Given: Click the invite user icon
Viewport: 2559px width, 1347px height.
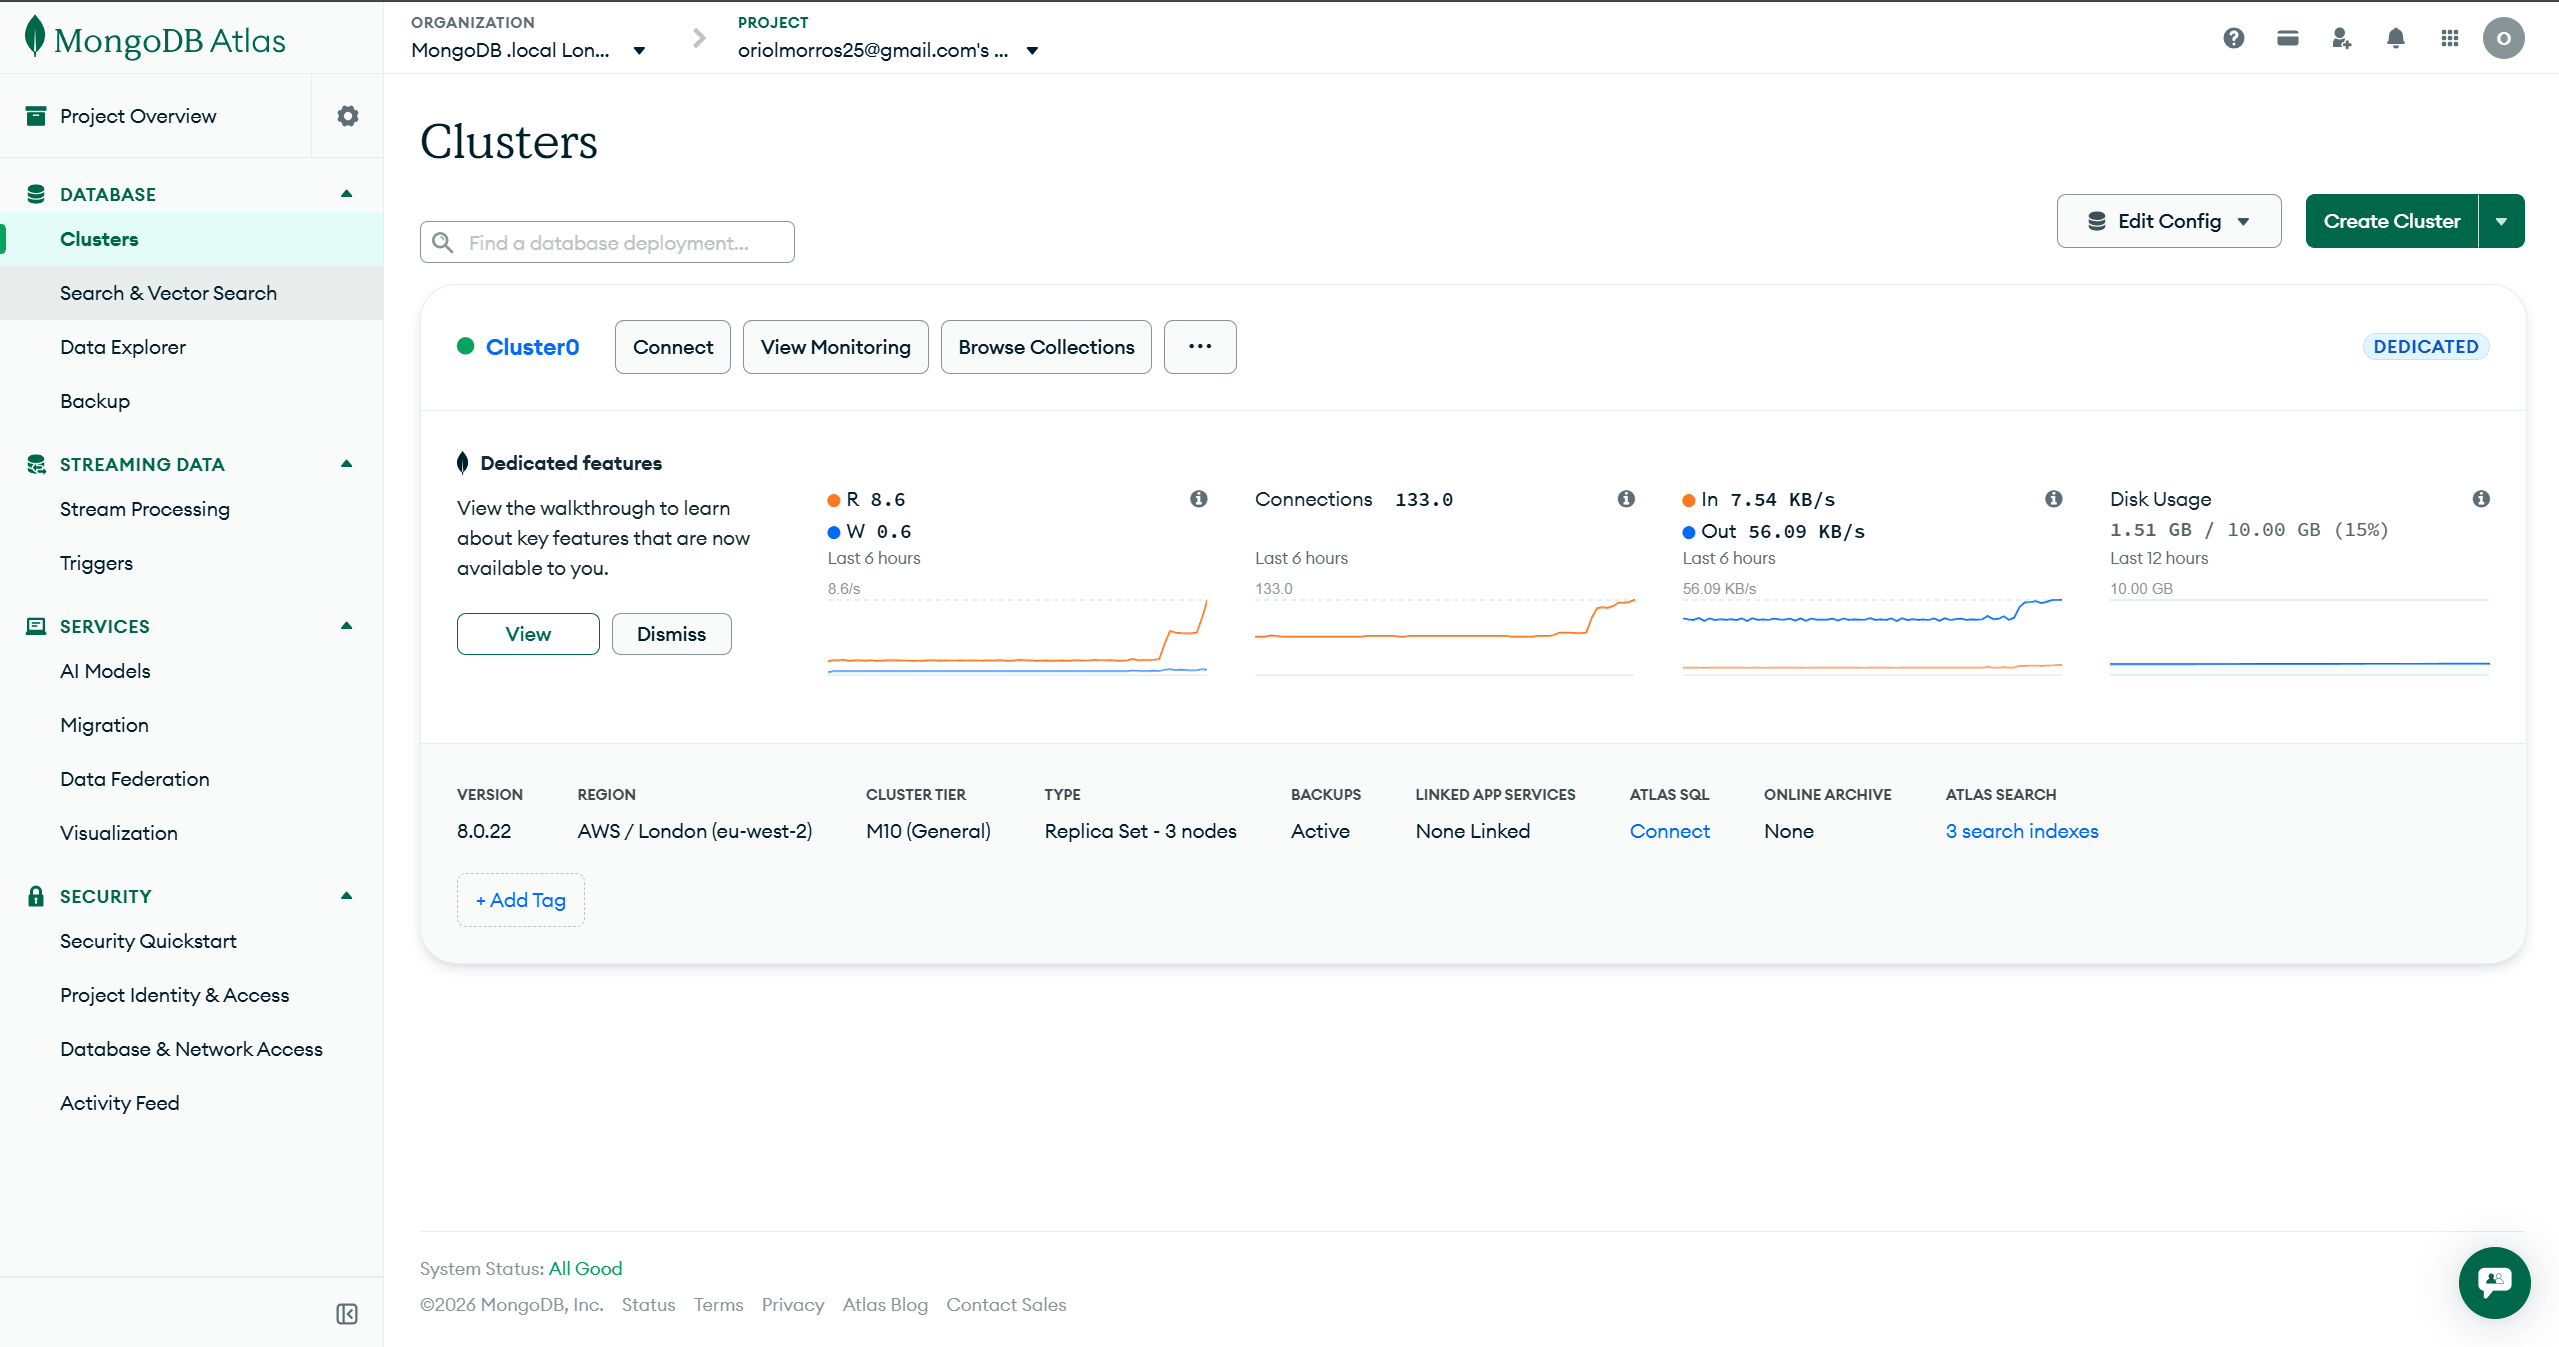Looking at the screenshot, I should tap(2341, 38).
